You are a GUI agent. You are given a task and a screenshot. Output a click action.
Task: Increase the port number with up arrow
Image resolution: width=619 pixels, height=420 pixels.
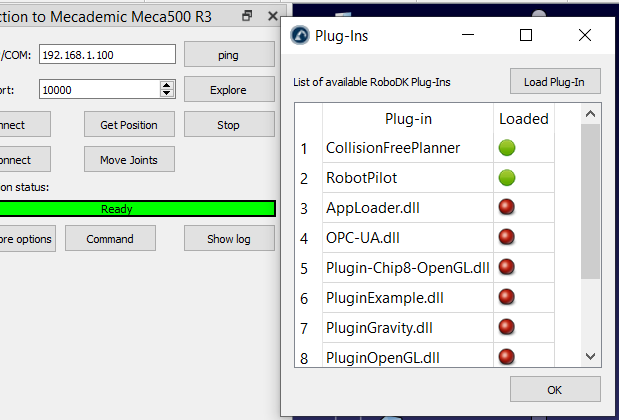[x=167, y=85]
